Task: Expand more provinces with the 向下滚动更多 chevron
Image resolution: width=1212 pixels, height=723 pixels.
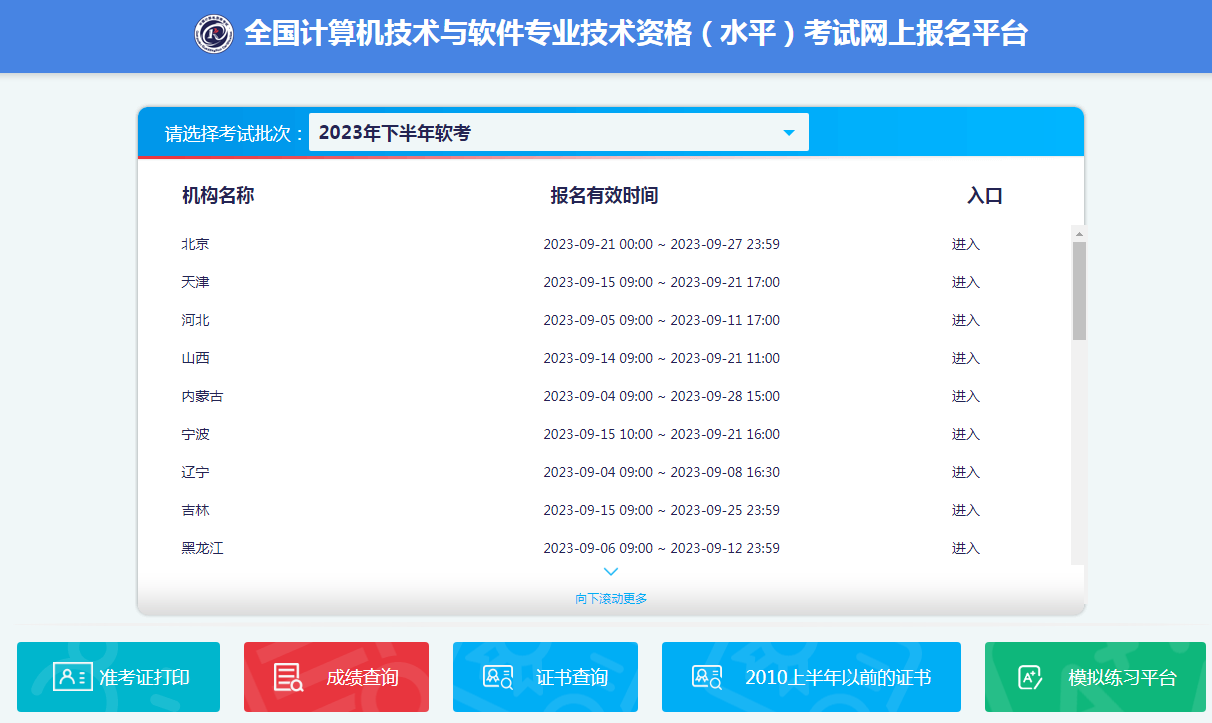Action: (610, 571)
